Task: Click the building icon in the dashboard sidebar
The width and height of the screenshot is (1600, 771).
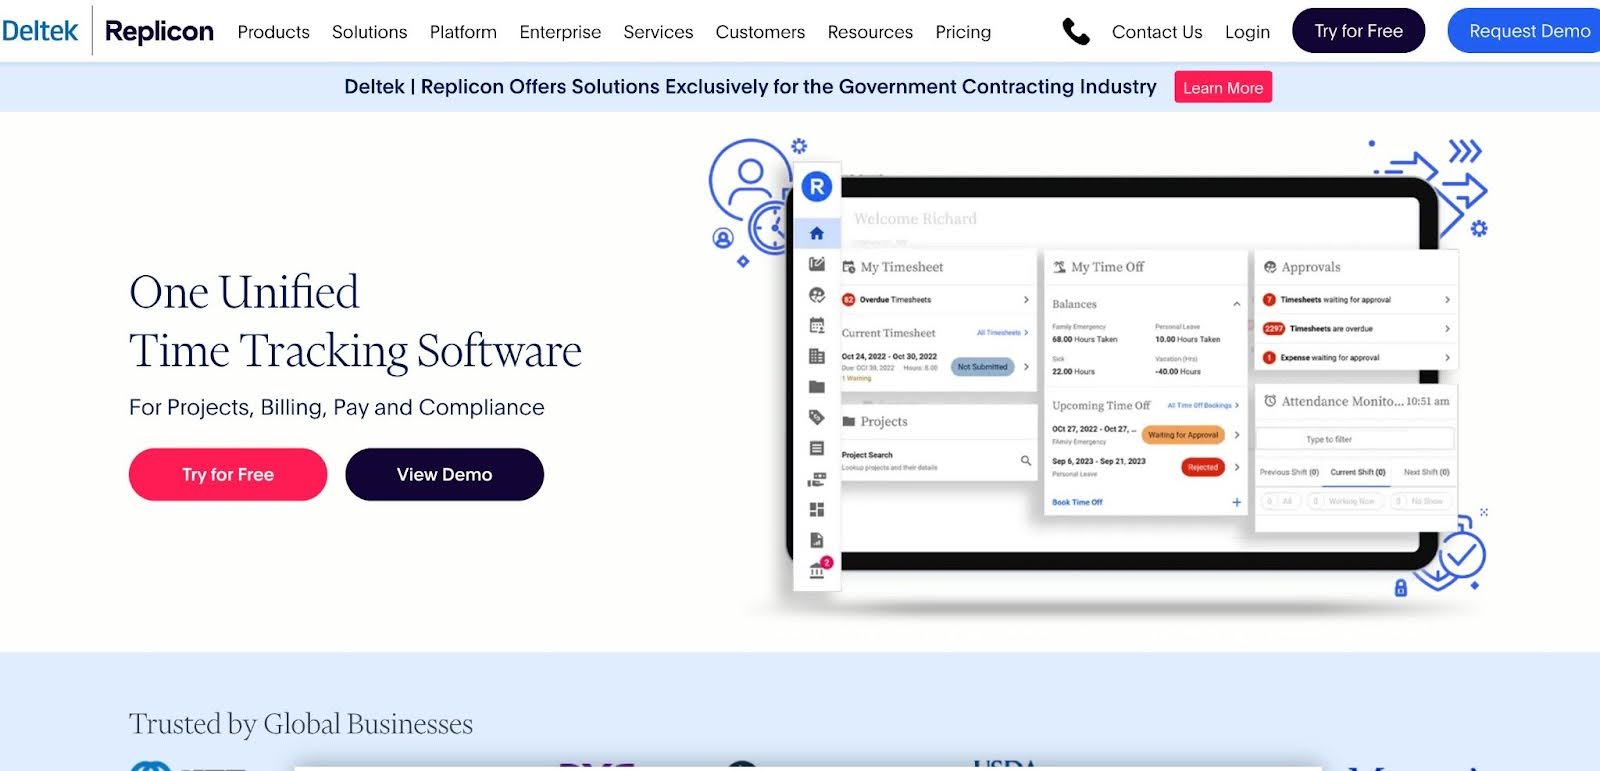Action: point(817,356)
